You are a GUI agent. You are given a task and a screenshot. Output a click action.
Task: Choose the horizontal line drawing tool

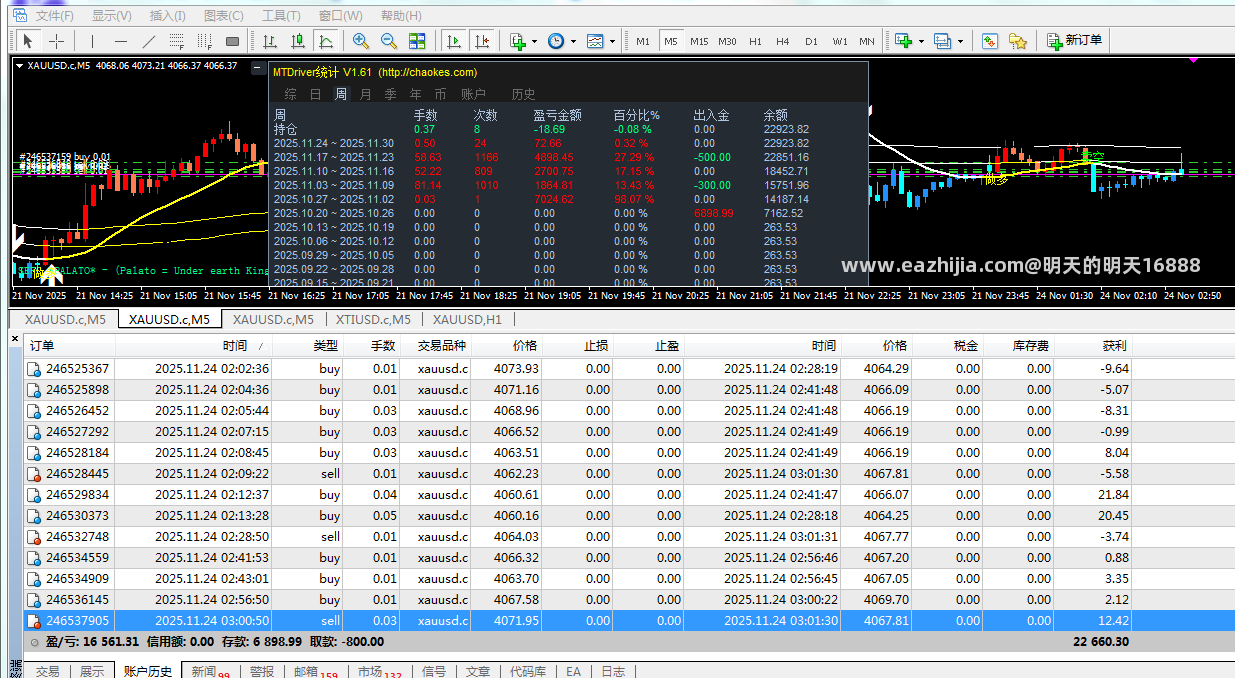[121, 41]
